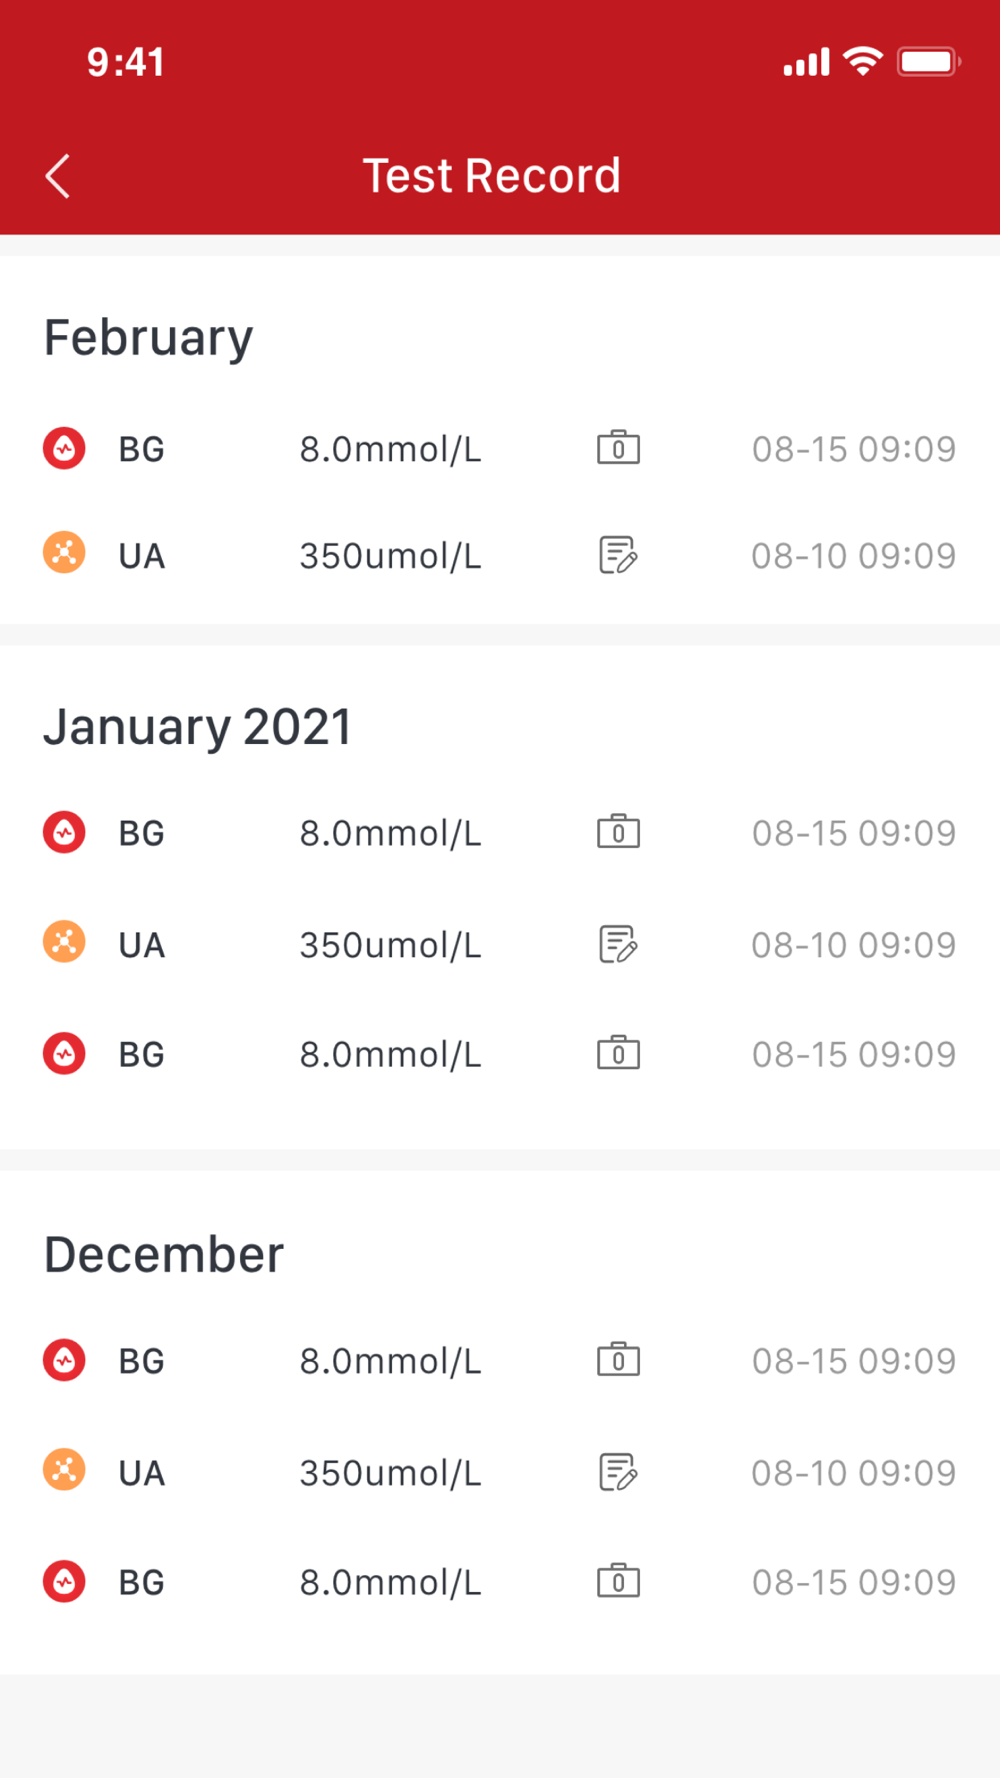This screenshot has height=1778, width=1000.
Task: Tap the meter icon in January's last BG row
Action: (618, 1053)
